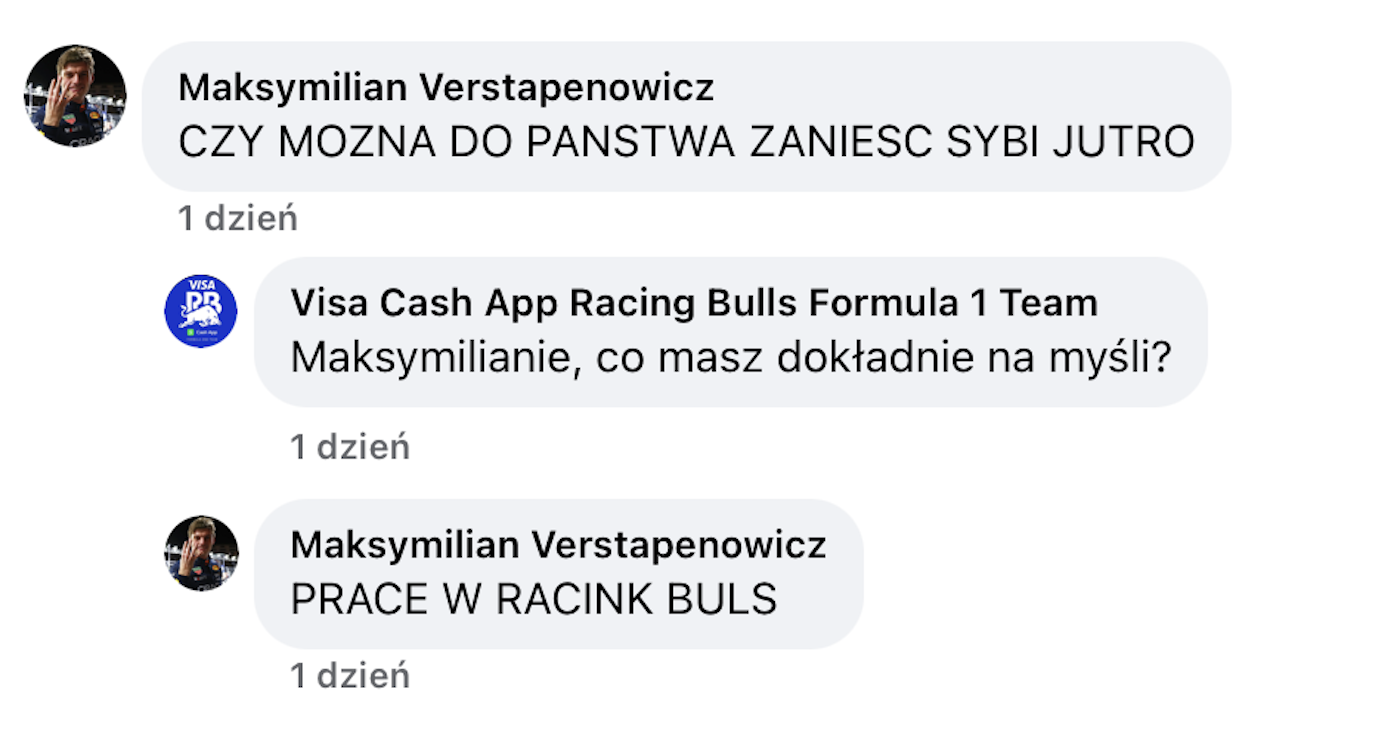The image size is (1400, 735).
Task: Open "1 dzień" timestamp under the first comment
Action: (x=238, y=218)
